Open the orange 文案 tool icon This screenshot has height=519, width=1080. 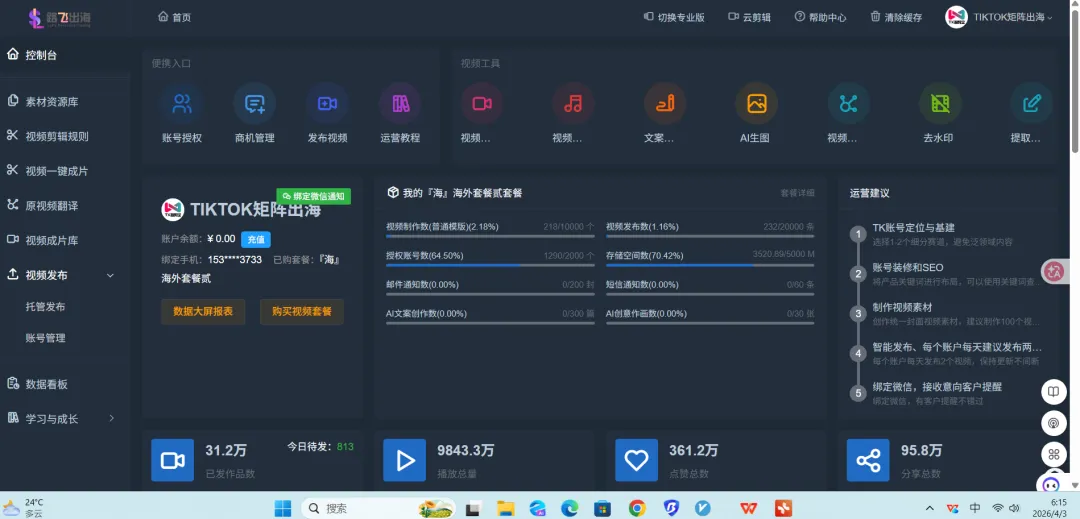click(665, 104)
